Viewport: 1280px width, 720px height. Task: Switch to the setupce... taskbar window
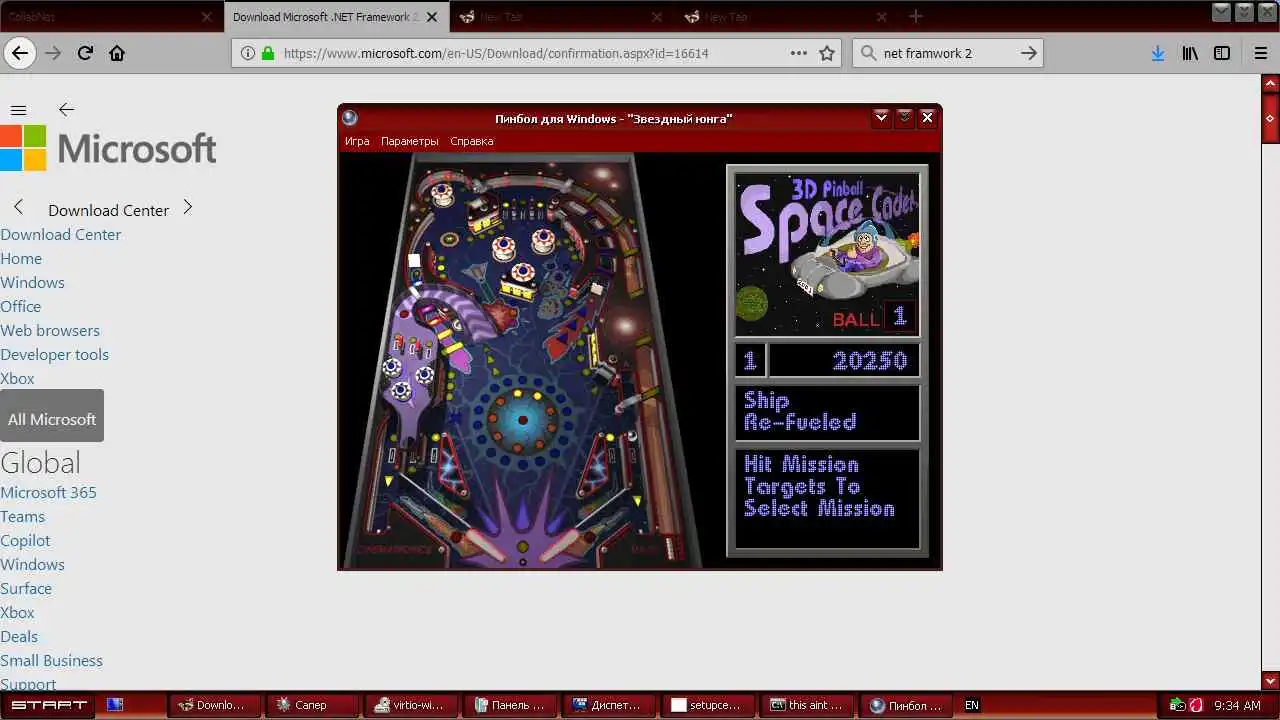pos(708,705)
